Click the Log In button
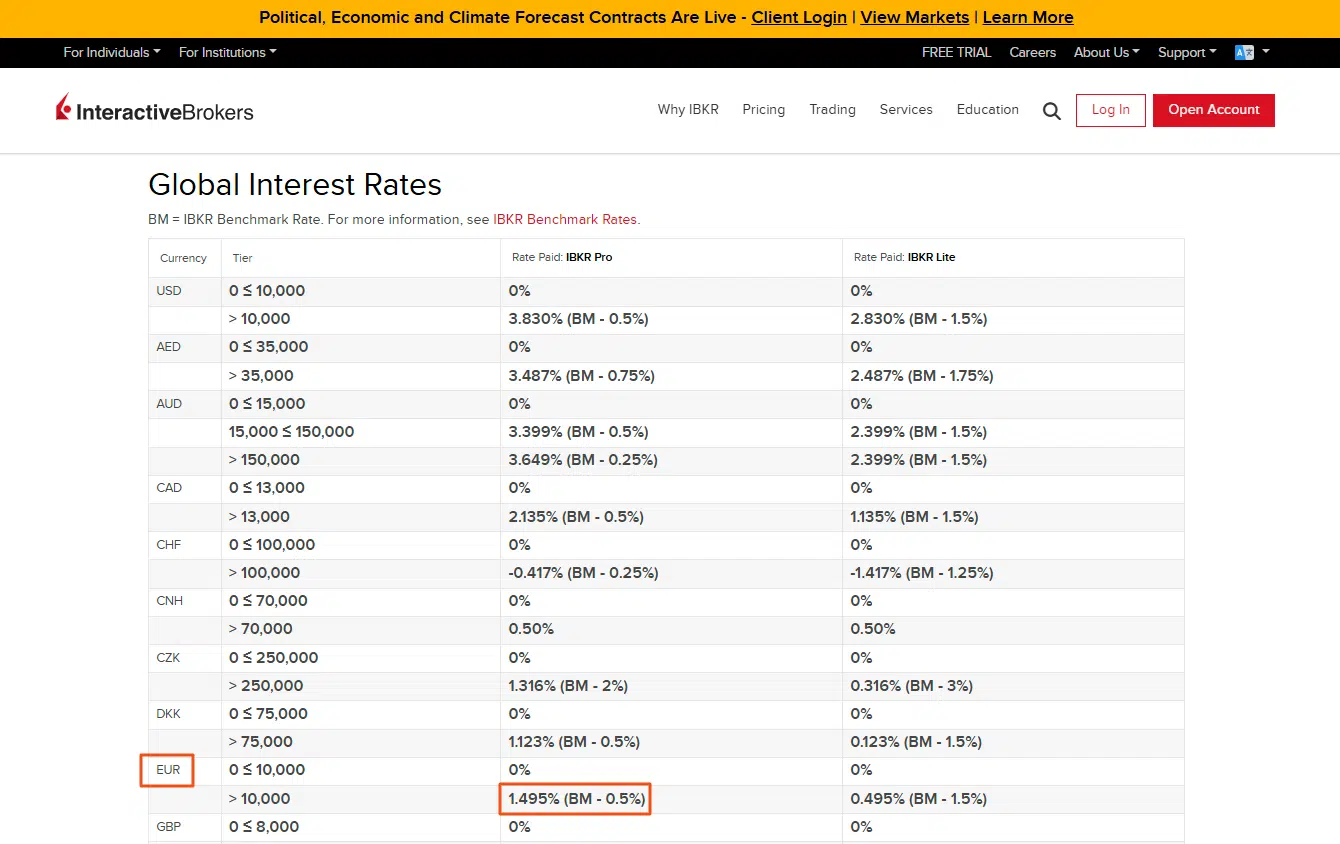 pos(1111,110)
